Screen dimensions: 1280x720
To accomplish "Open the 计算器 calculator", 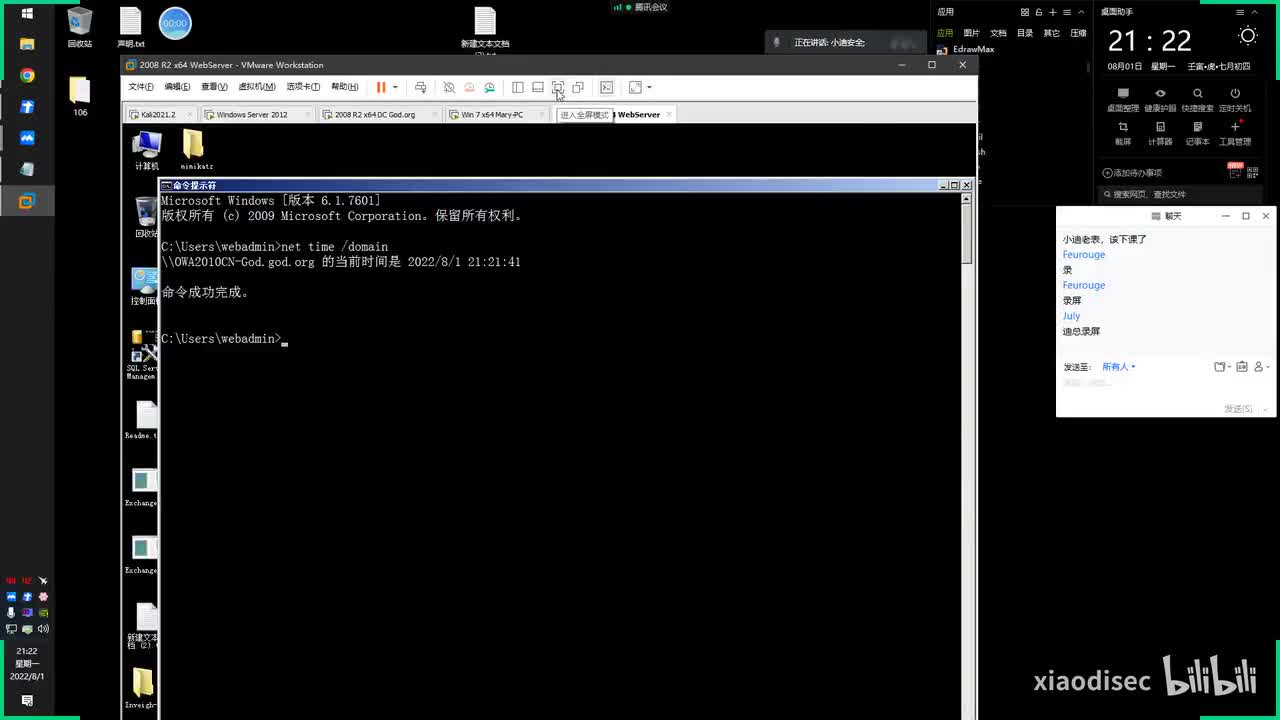I will click(1160, 134).
